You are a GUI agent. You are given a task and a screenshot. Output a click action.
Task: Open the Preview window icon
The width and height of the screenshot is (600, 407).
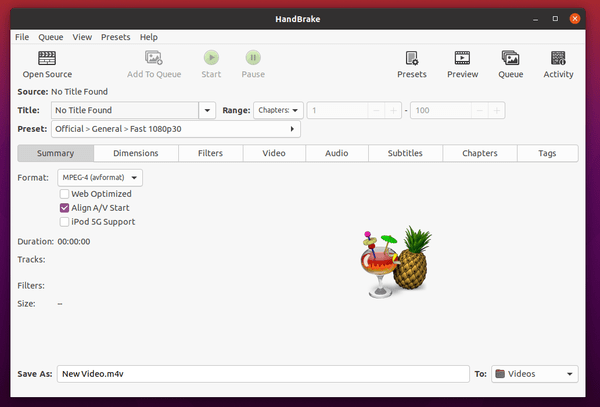[x=462, y=58]
